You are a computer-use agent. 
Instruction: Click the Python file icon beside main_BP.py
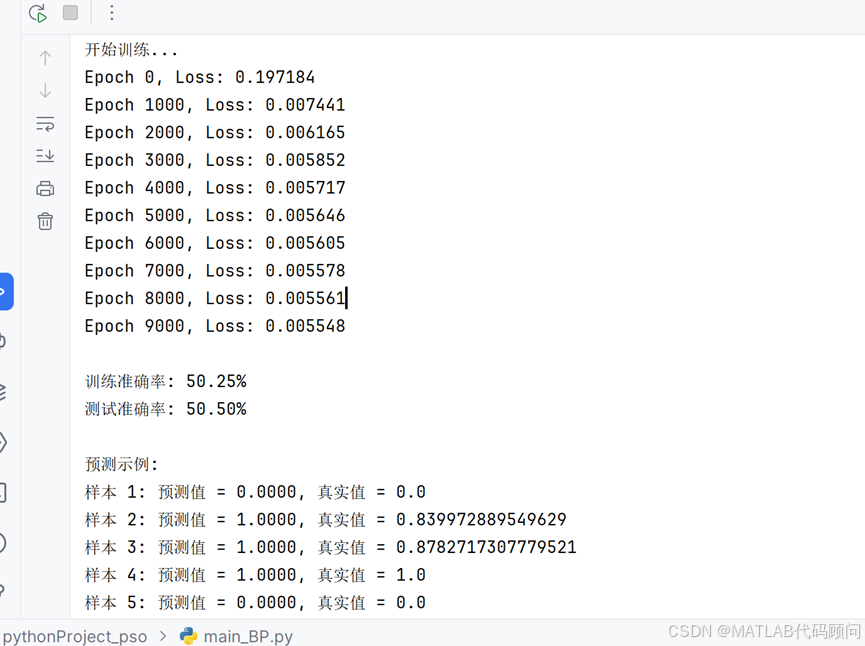(x=189, y=636)
